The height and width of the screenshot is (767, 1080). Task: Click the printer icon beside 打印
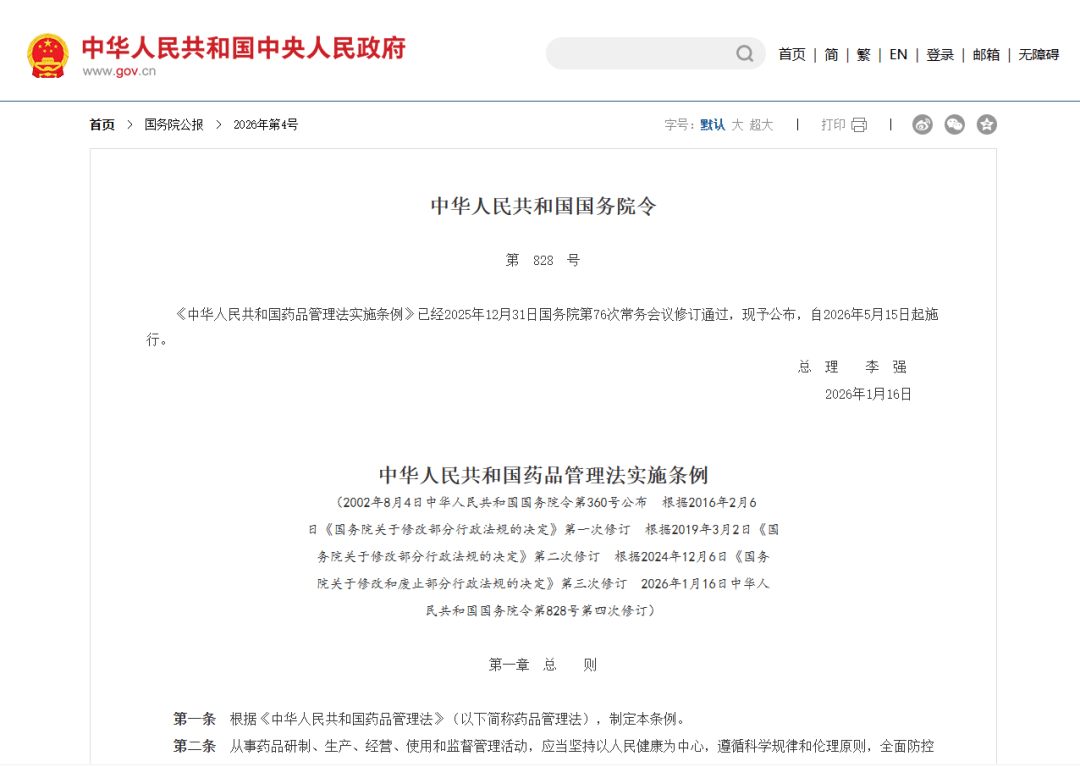[x=860, y=124]
